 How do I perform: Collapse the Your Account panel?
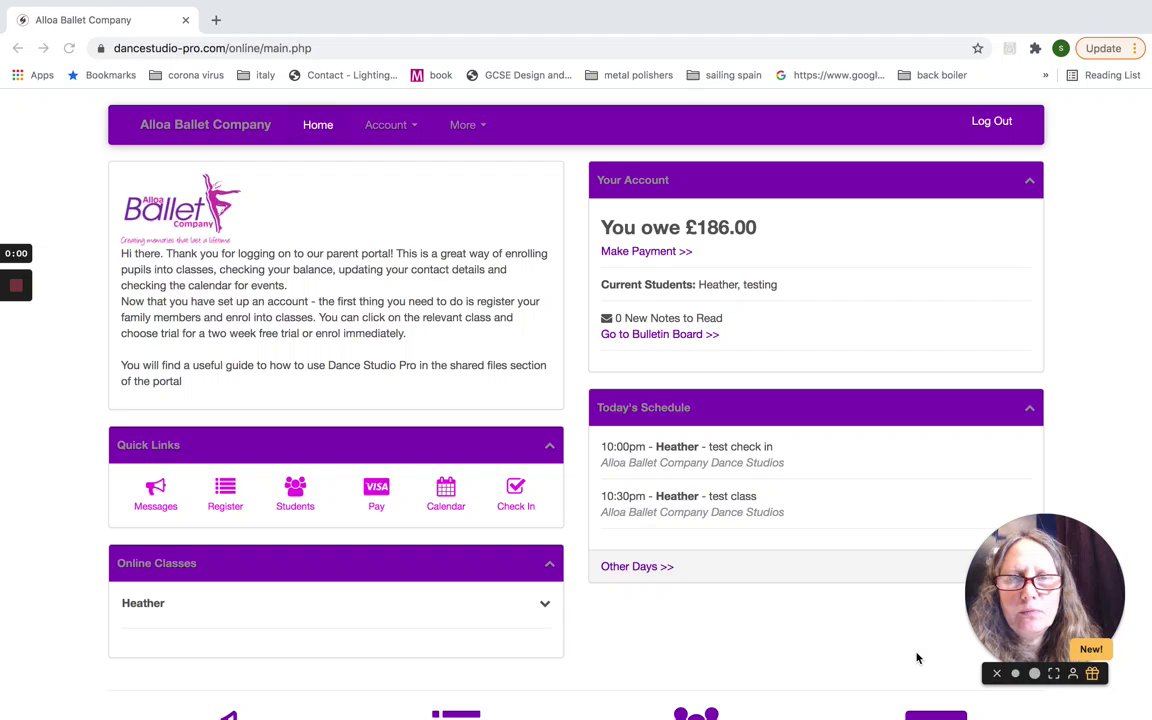[x=1029, y=181]
